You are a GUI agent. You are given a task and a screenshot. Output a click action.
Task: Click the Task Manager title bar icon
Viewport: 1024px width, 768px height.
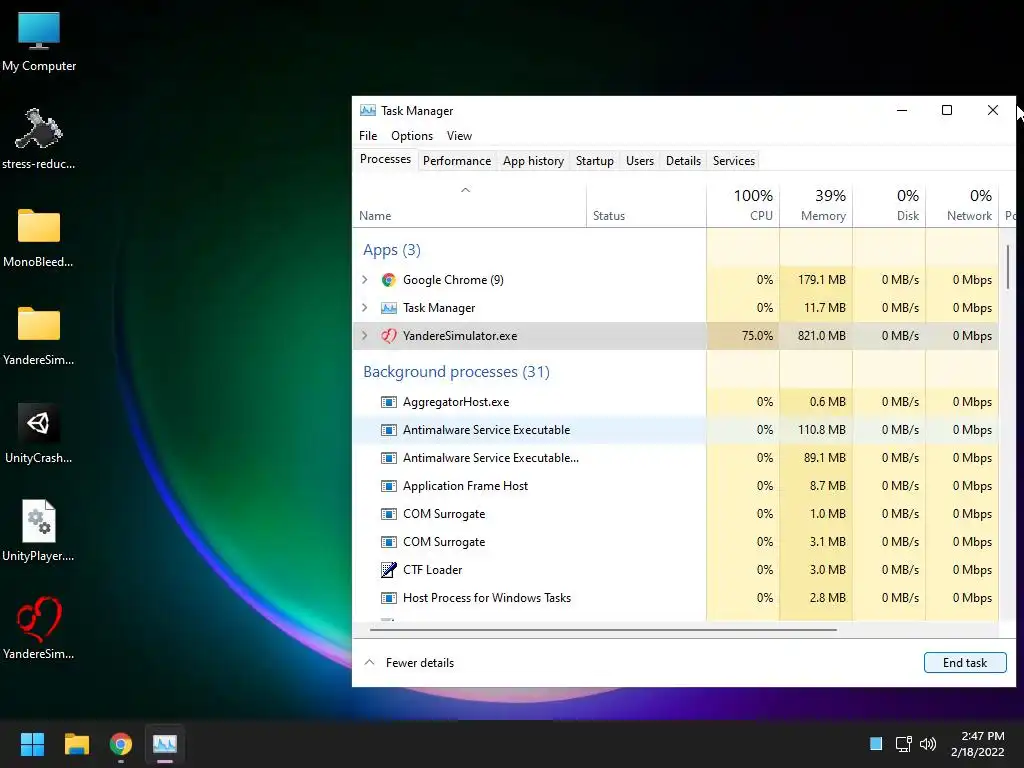coord(368,110)
